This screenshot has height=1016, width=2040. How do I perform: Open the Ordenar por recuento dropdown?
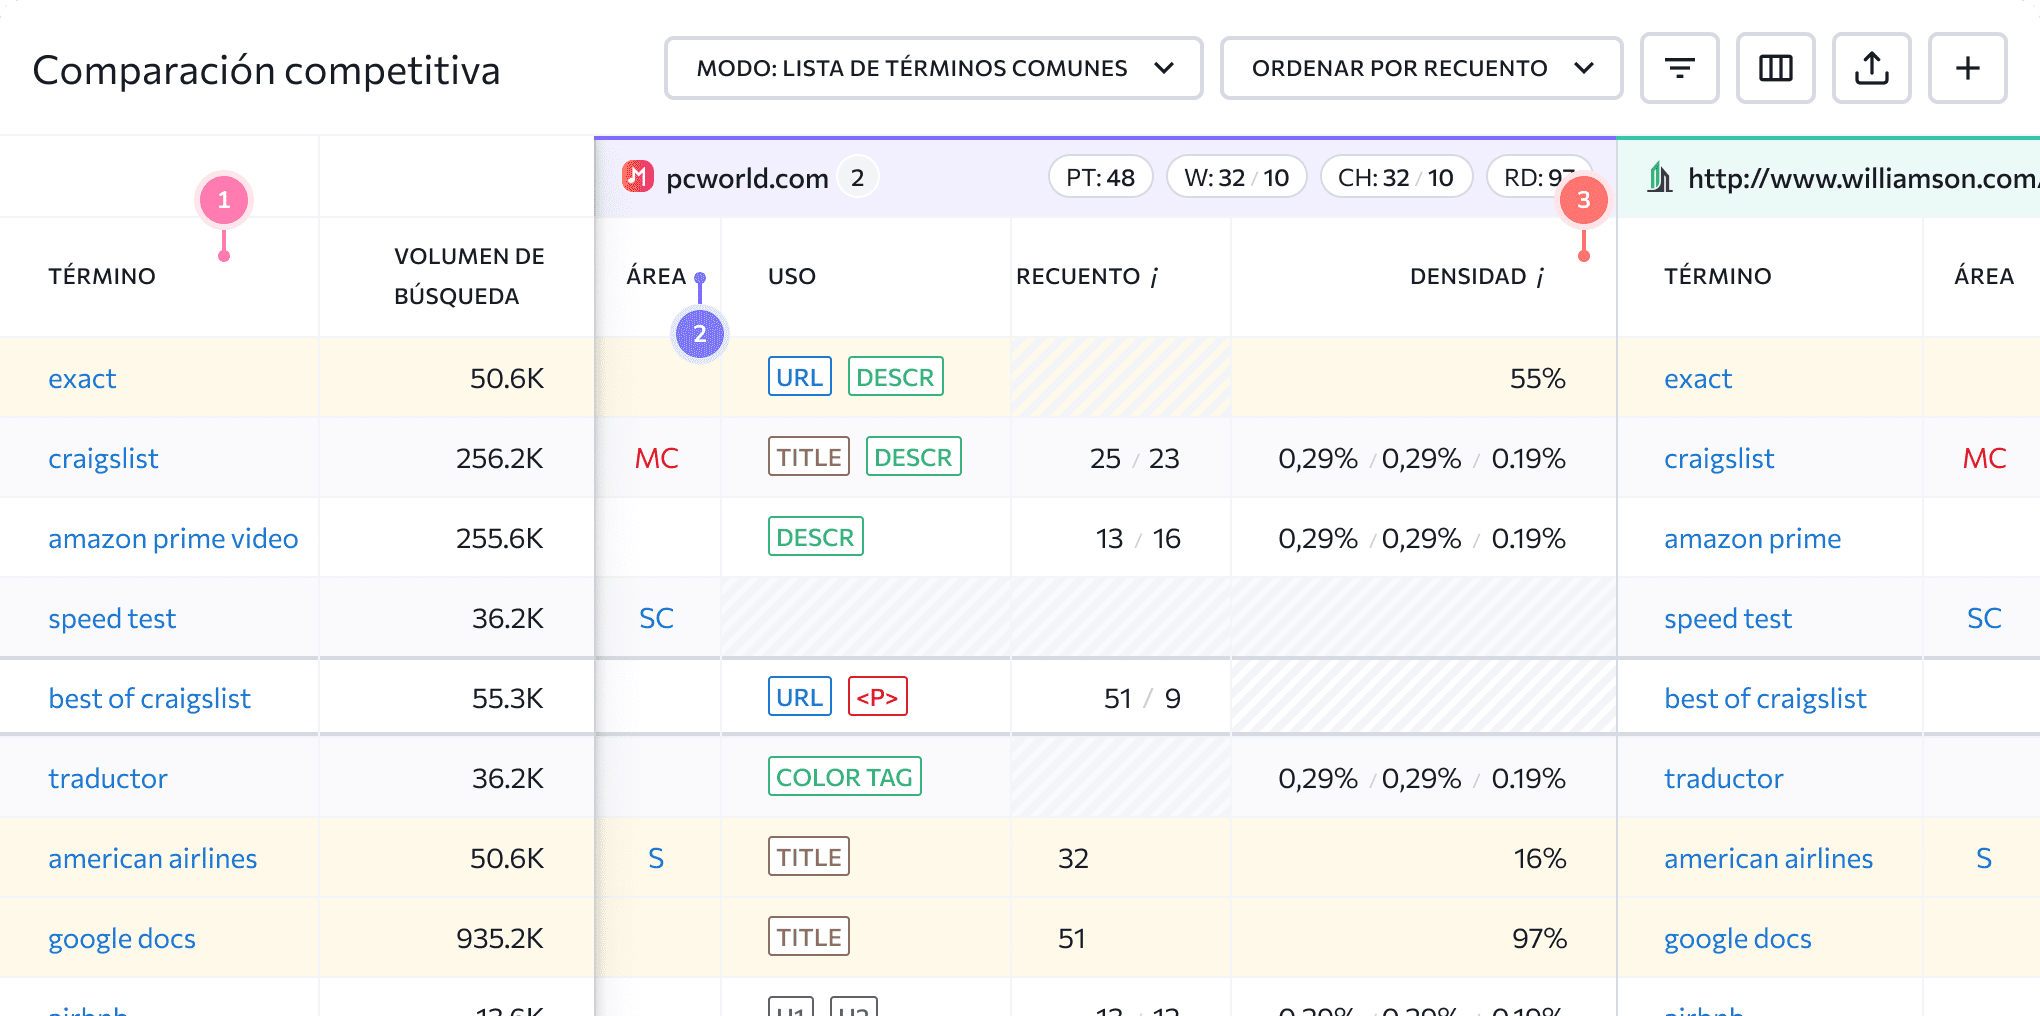[1421, 68]
